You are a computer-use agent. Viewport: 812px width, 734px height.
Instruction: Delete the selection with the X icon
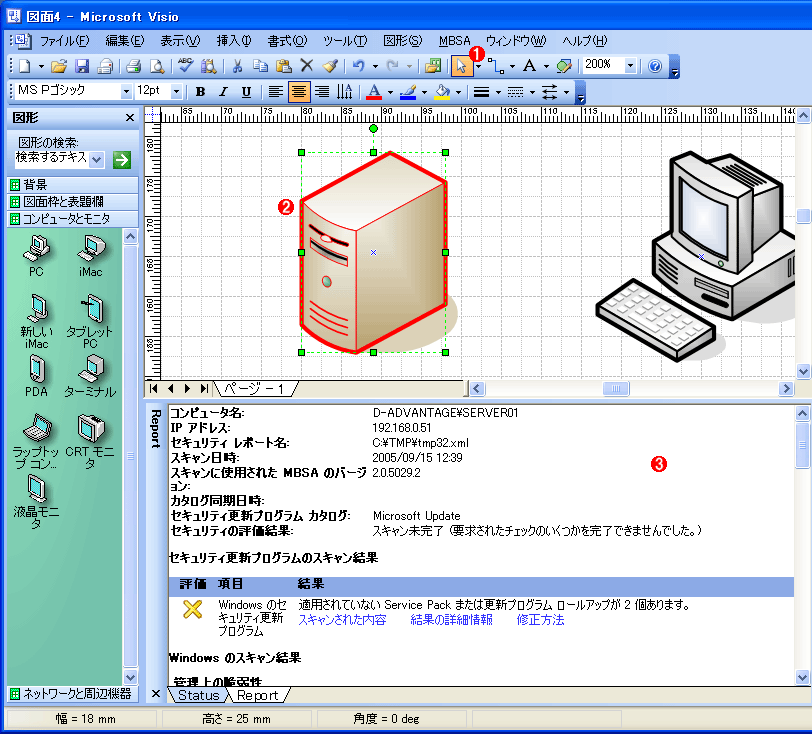[x=307, y=66]
